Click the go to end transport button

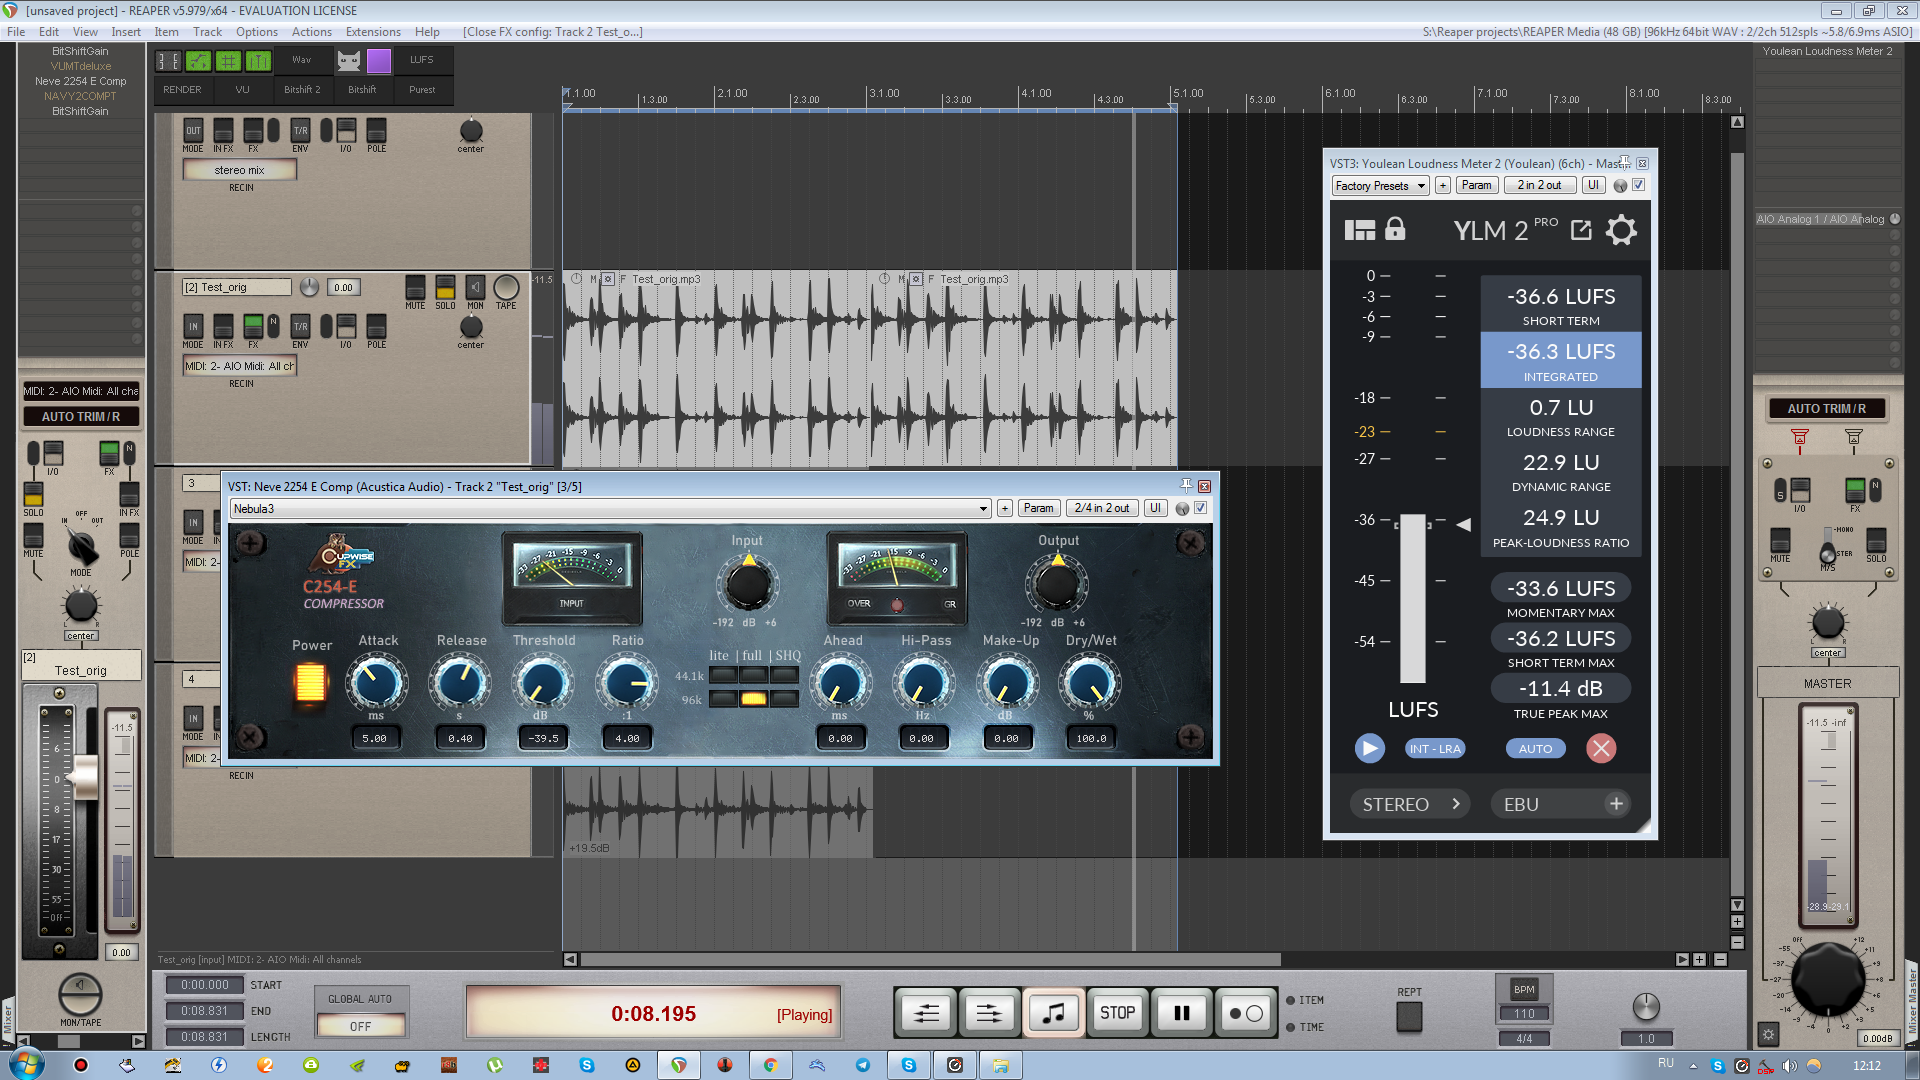pos(988,1013)
